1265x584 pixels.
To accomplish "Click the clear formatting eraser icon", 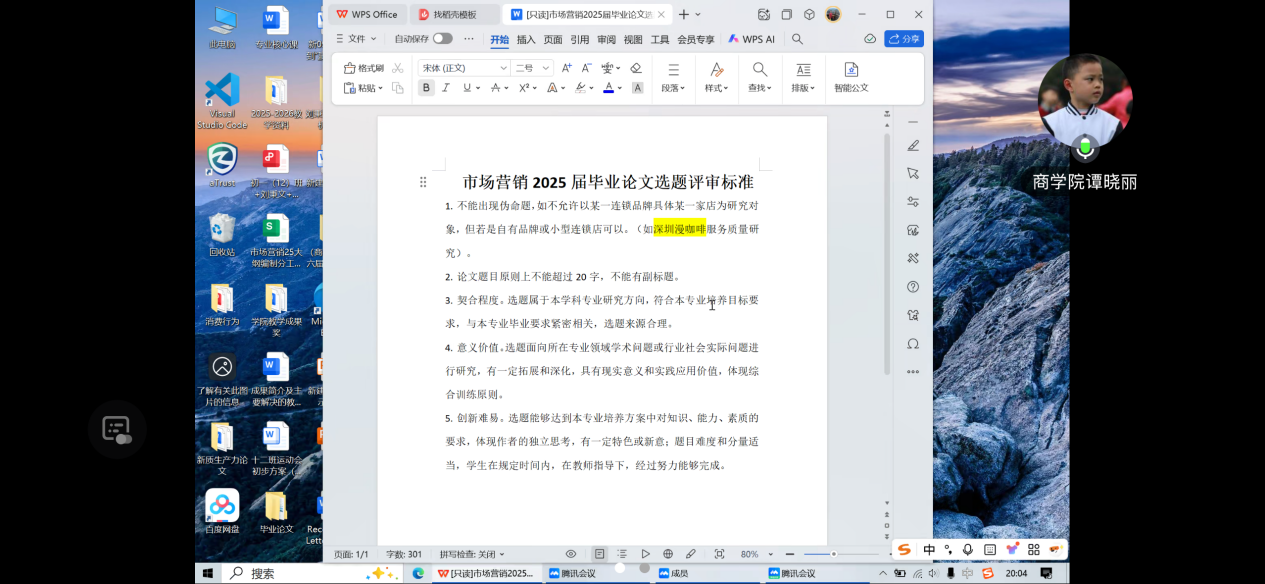I will (636, 68).
